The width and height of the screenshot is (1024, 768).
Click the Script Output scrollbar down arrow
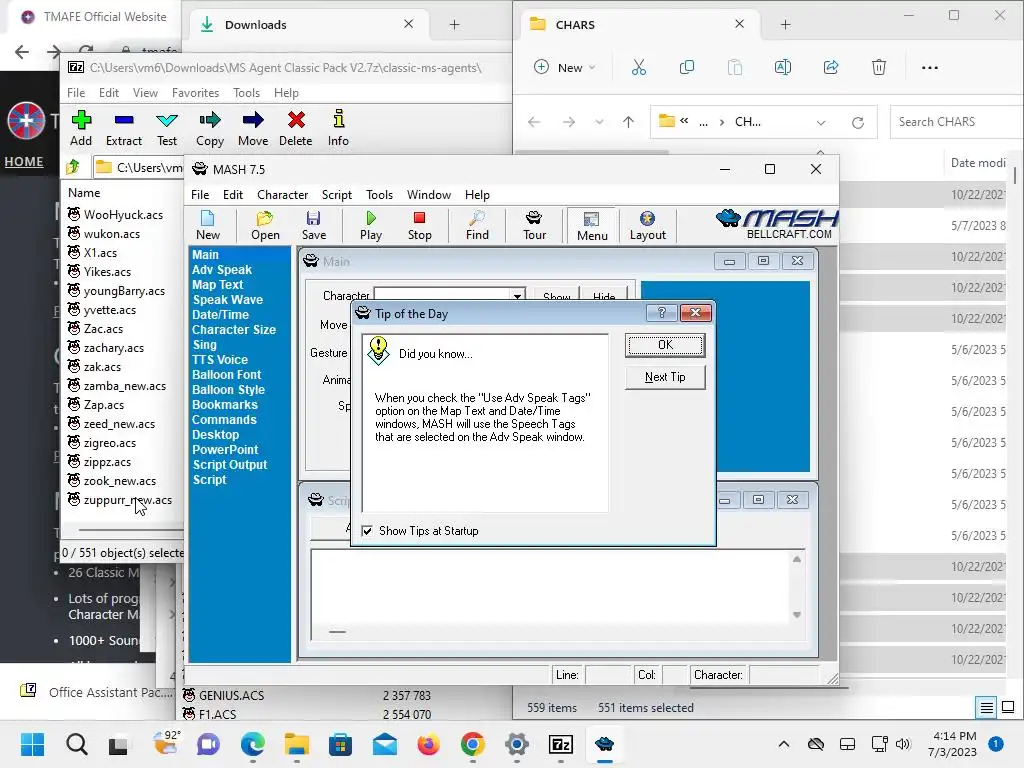click(x=797, y=615)
